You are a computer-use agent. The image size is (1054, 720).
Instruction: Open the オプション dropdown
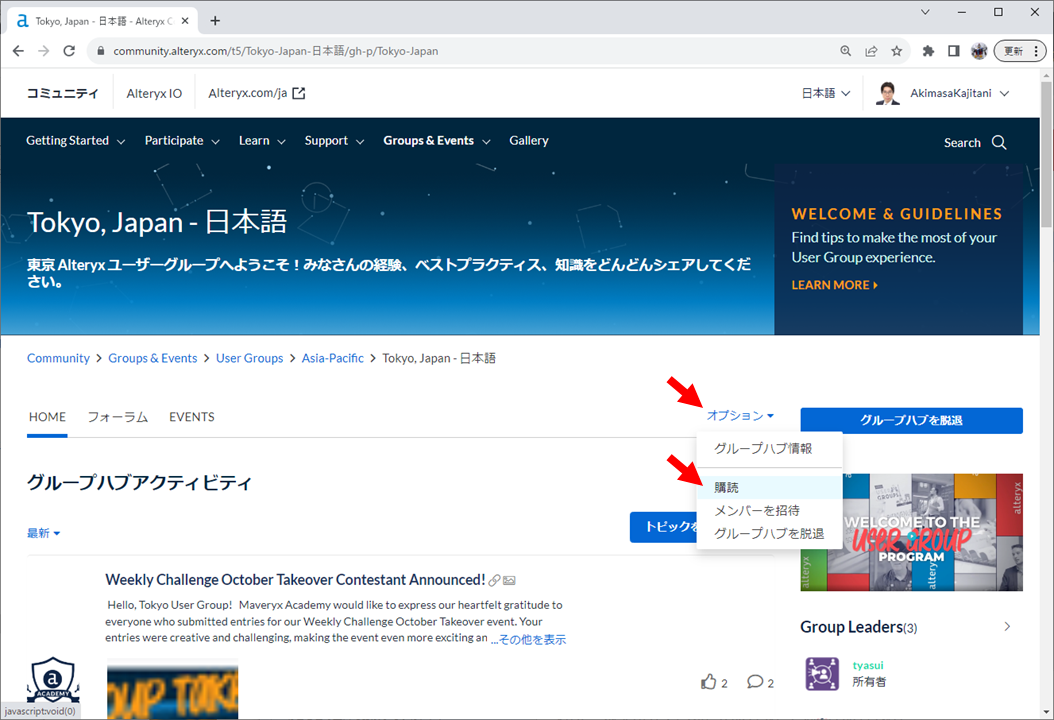pyautogui.click(x=740, y=416)
